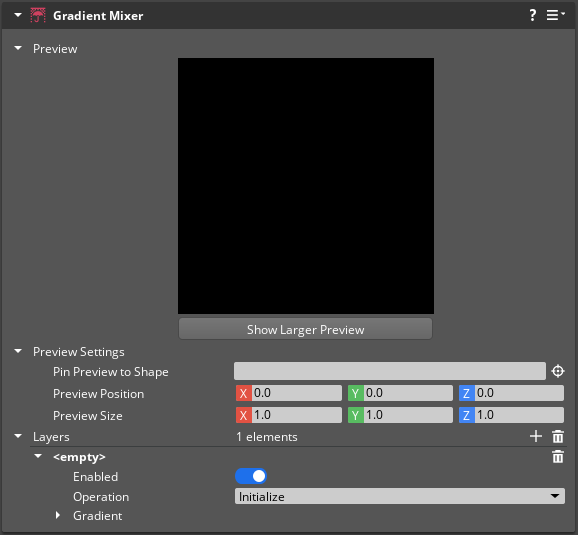Click the Preview Size label
Image resolution: width=578 pixels, height=535 pixels.
pyautogui.click(x=88, y=416)
